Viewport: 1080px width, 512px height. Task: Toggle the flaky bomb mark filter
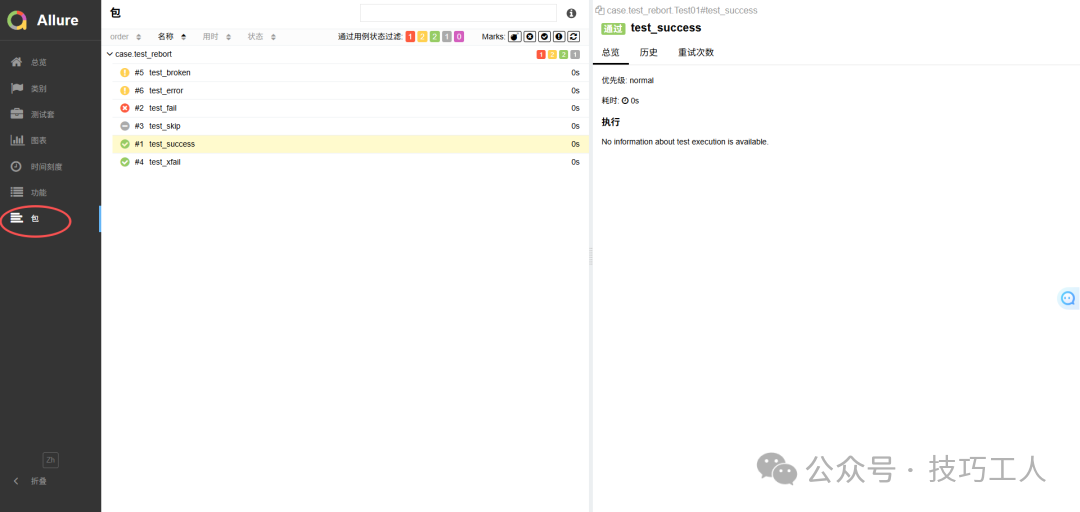(x=515, y=37)
